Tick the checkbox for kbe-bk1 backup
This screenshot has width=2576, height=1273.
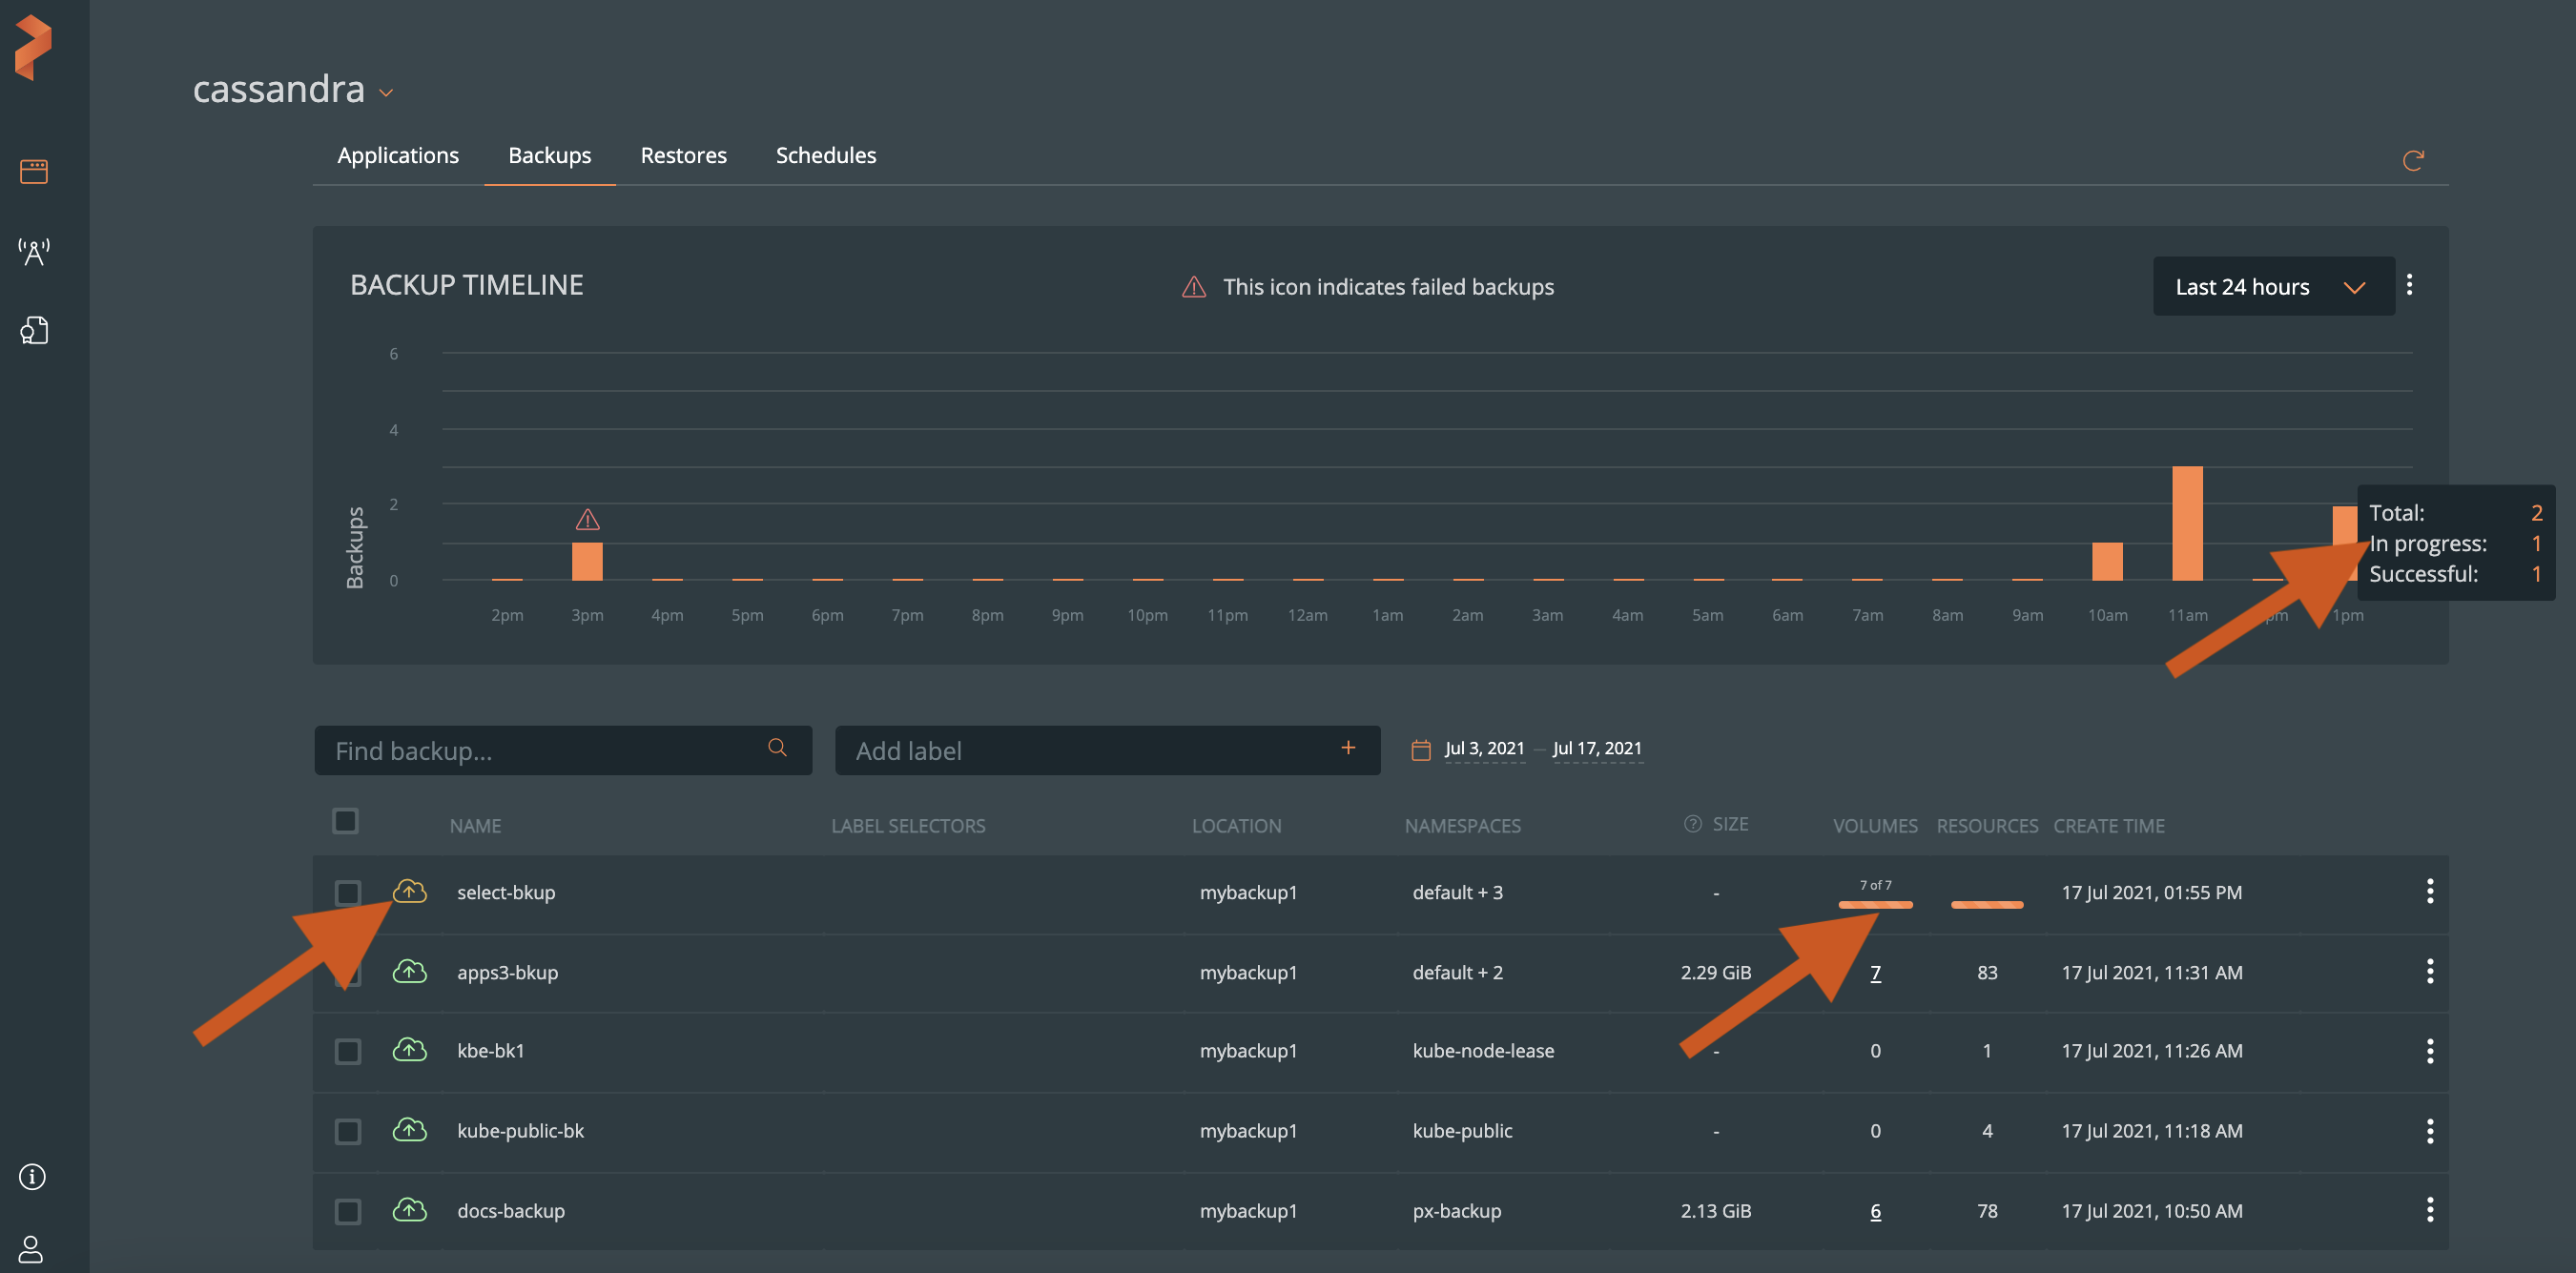347,1051
